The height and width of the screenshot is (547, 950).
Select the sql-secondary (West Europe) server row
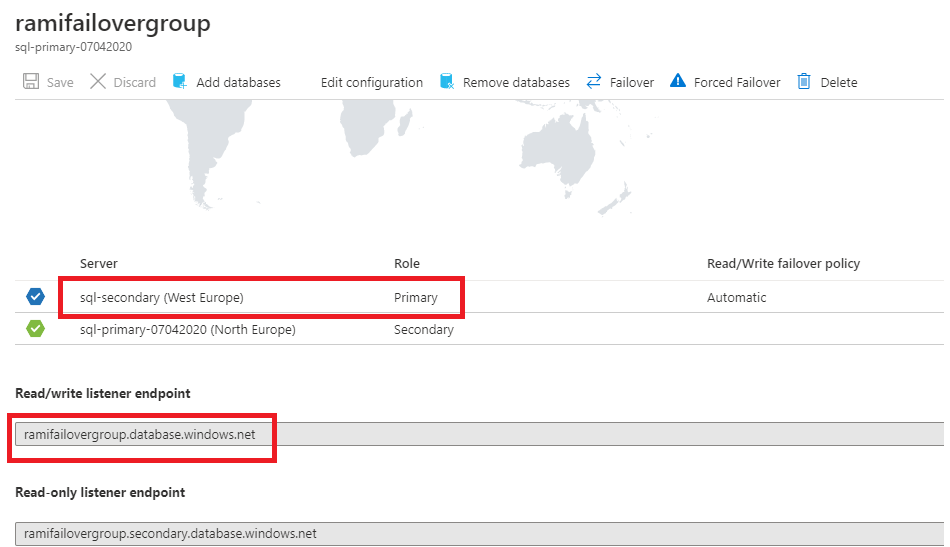coord(162,297)
